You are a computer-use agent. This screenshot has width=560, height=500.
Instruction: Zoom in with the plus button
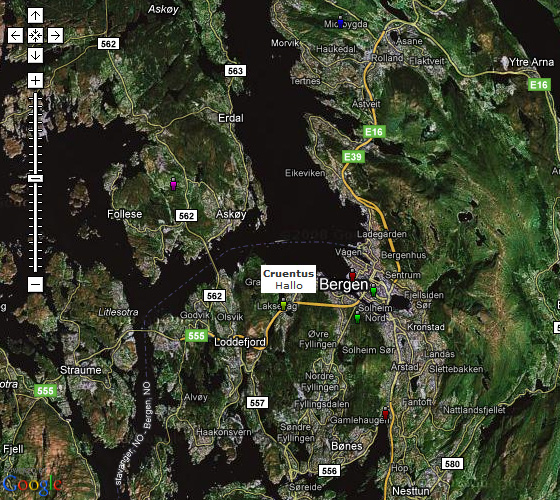tap(35, 80)
